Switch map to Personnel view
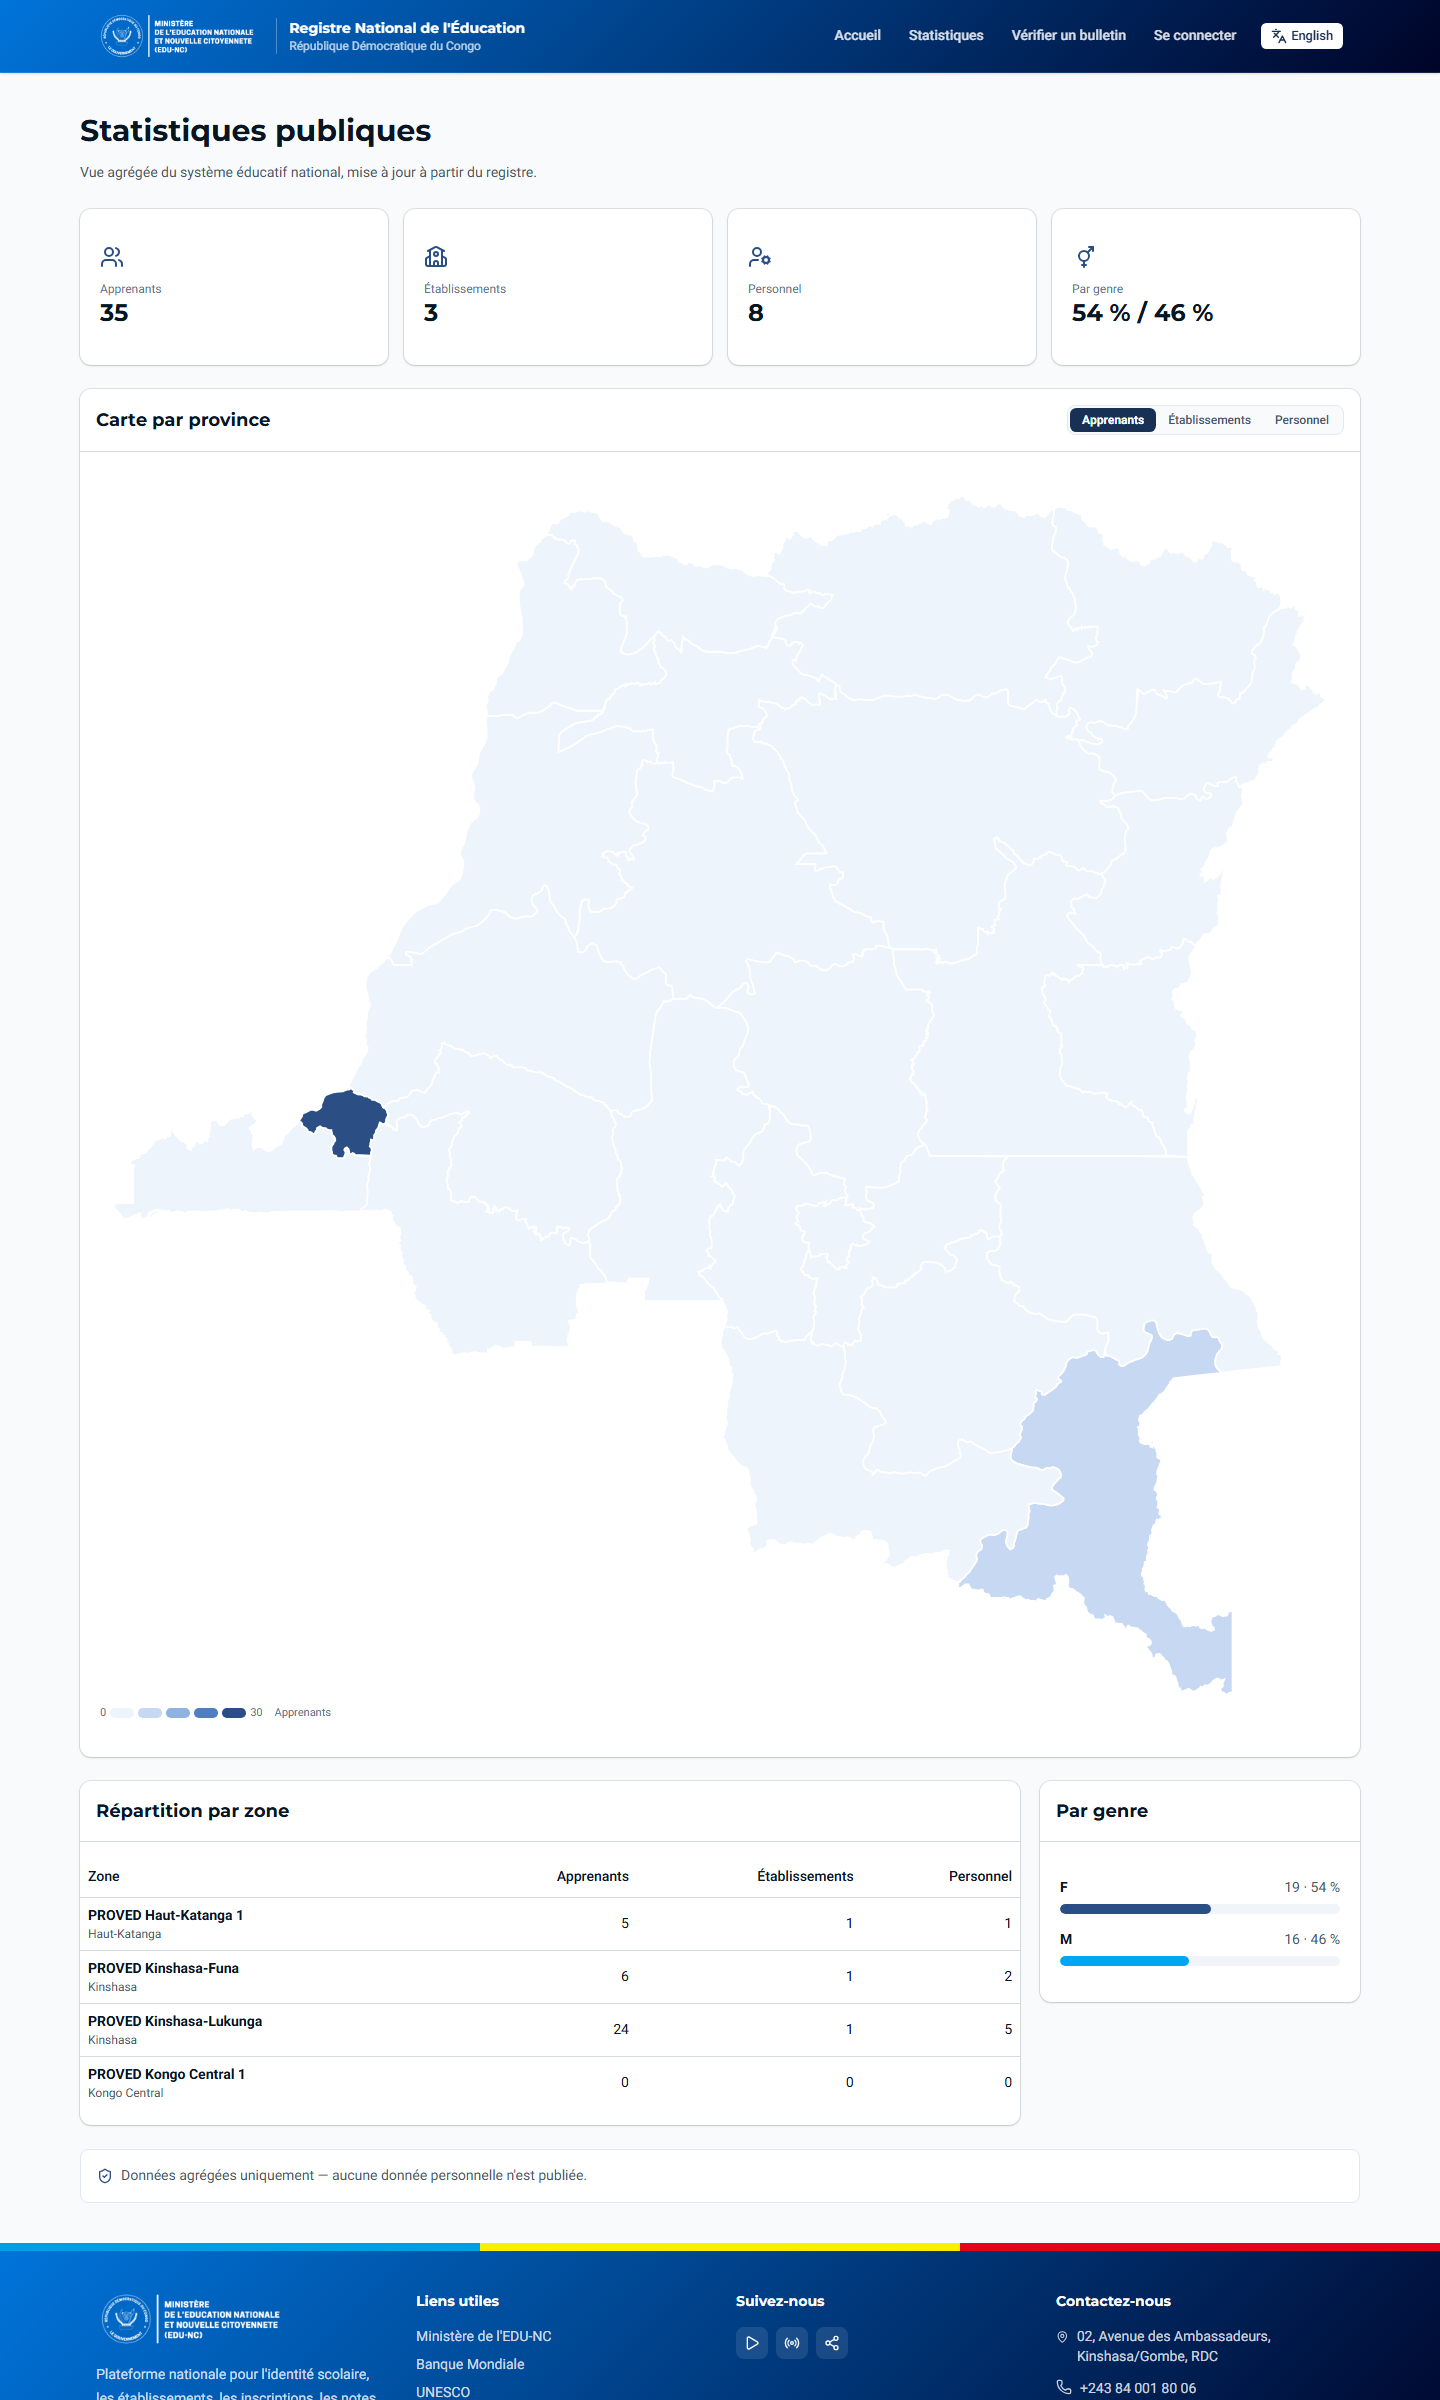Viewport: 1440px width, 2400px height. click(1301, 420)
